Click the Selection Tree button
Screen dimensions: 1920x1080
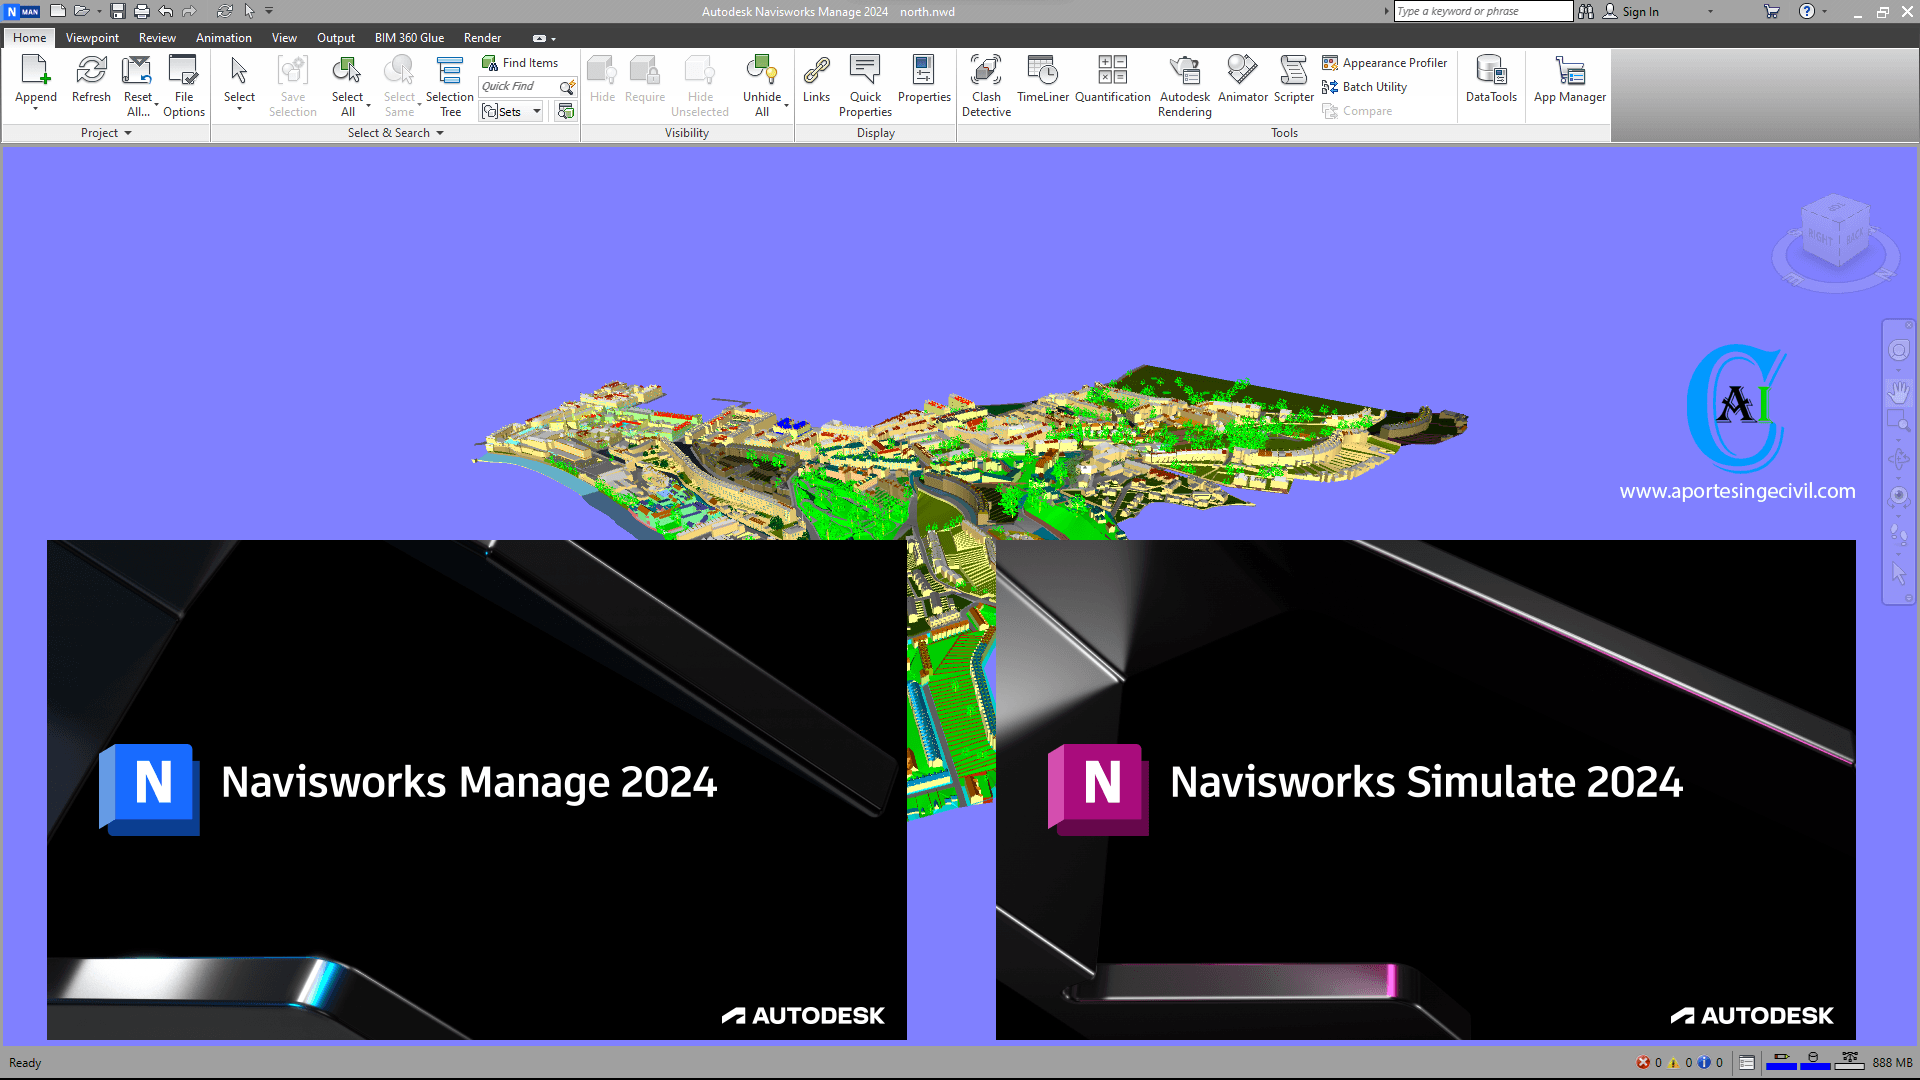[x=448, y=84]
